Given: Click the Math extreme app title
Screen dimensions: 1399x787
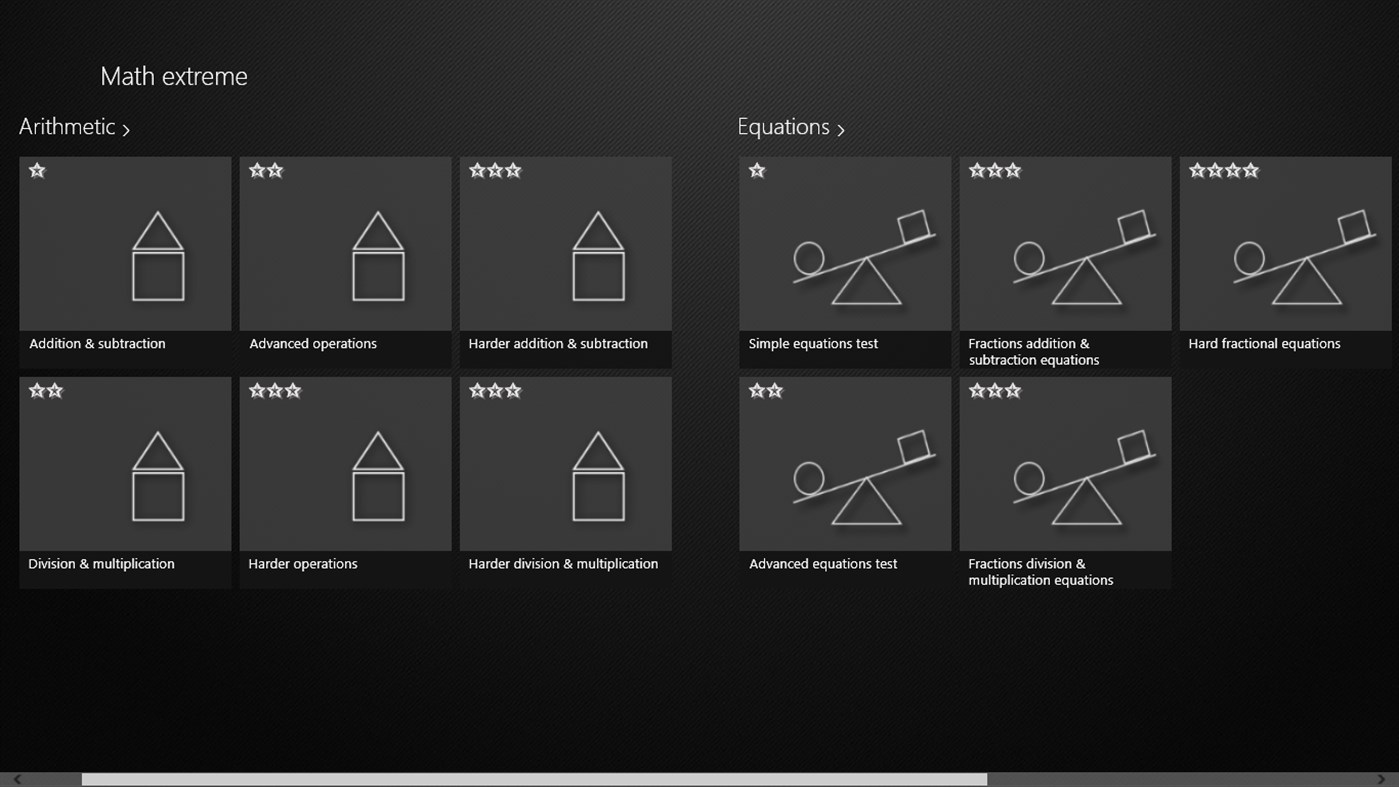Looking at the screenshot, I should [173, 76].
